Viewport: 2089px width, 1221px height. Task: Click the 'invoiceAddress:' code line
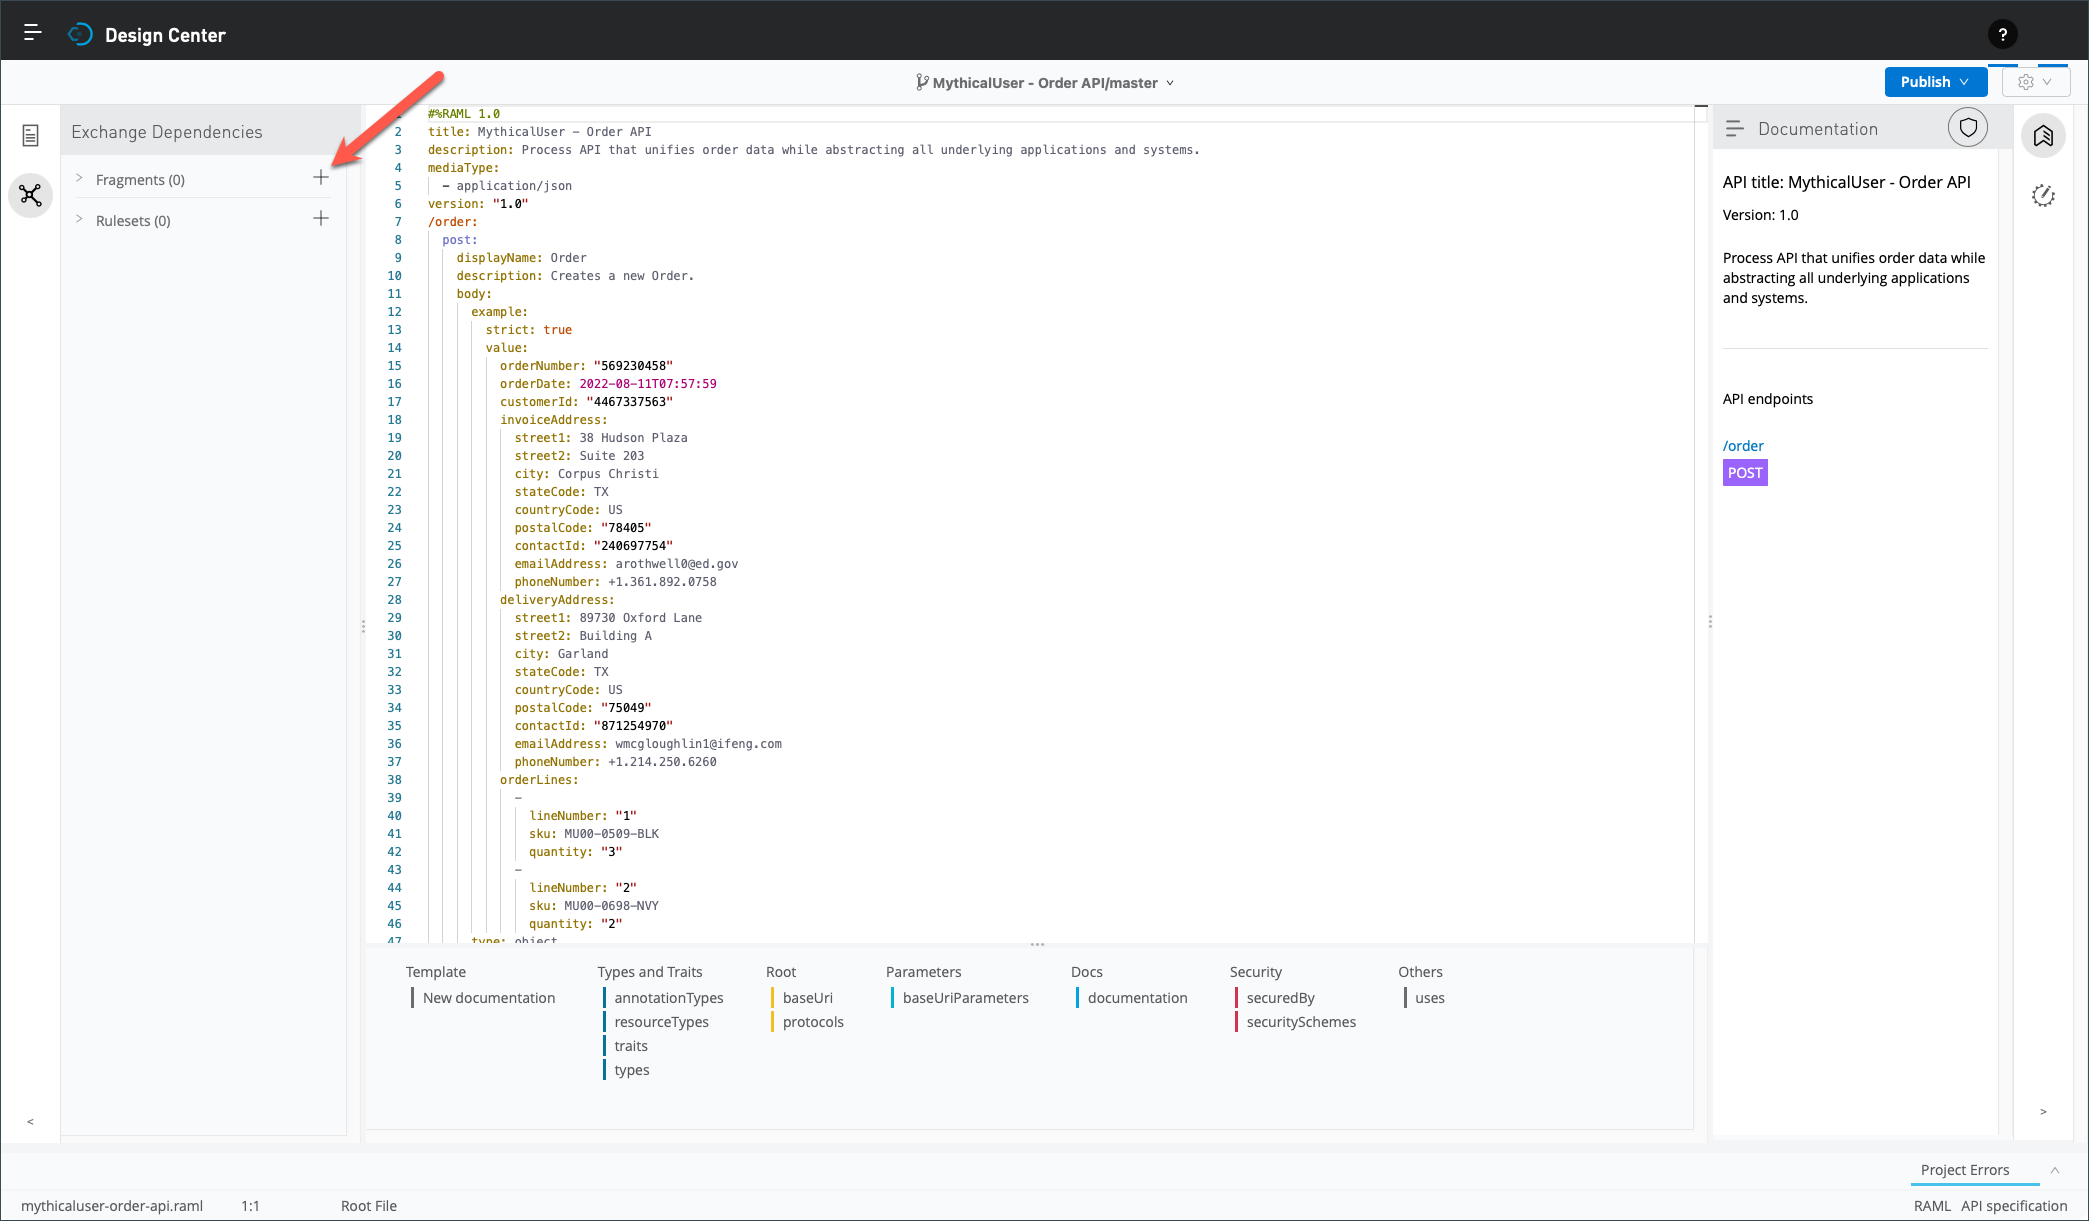(554, 420)
